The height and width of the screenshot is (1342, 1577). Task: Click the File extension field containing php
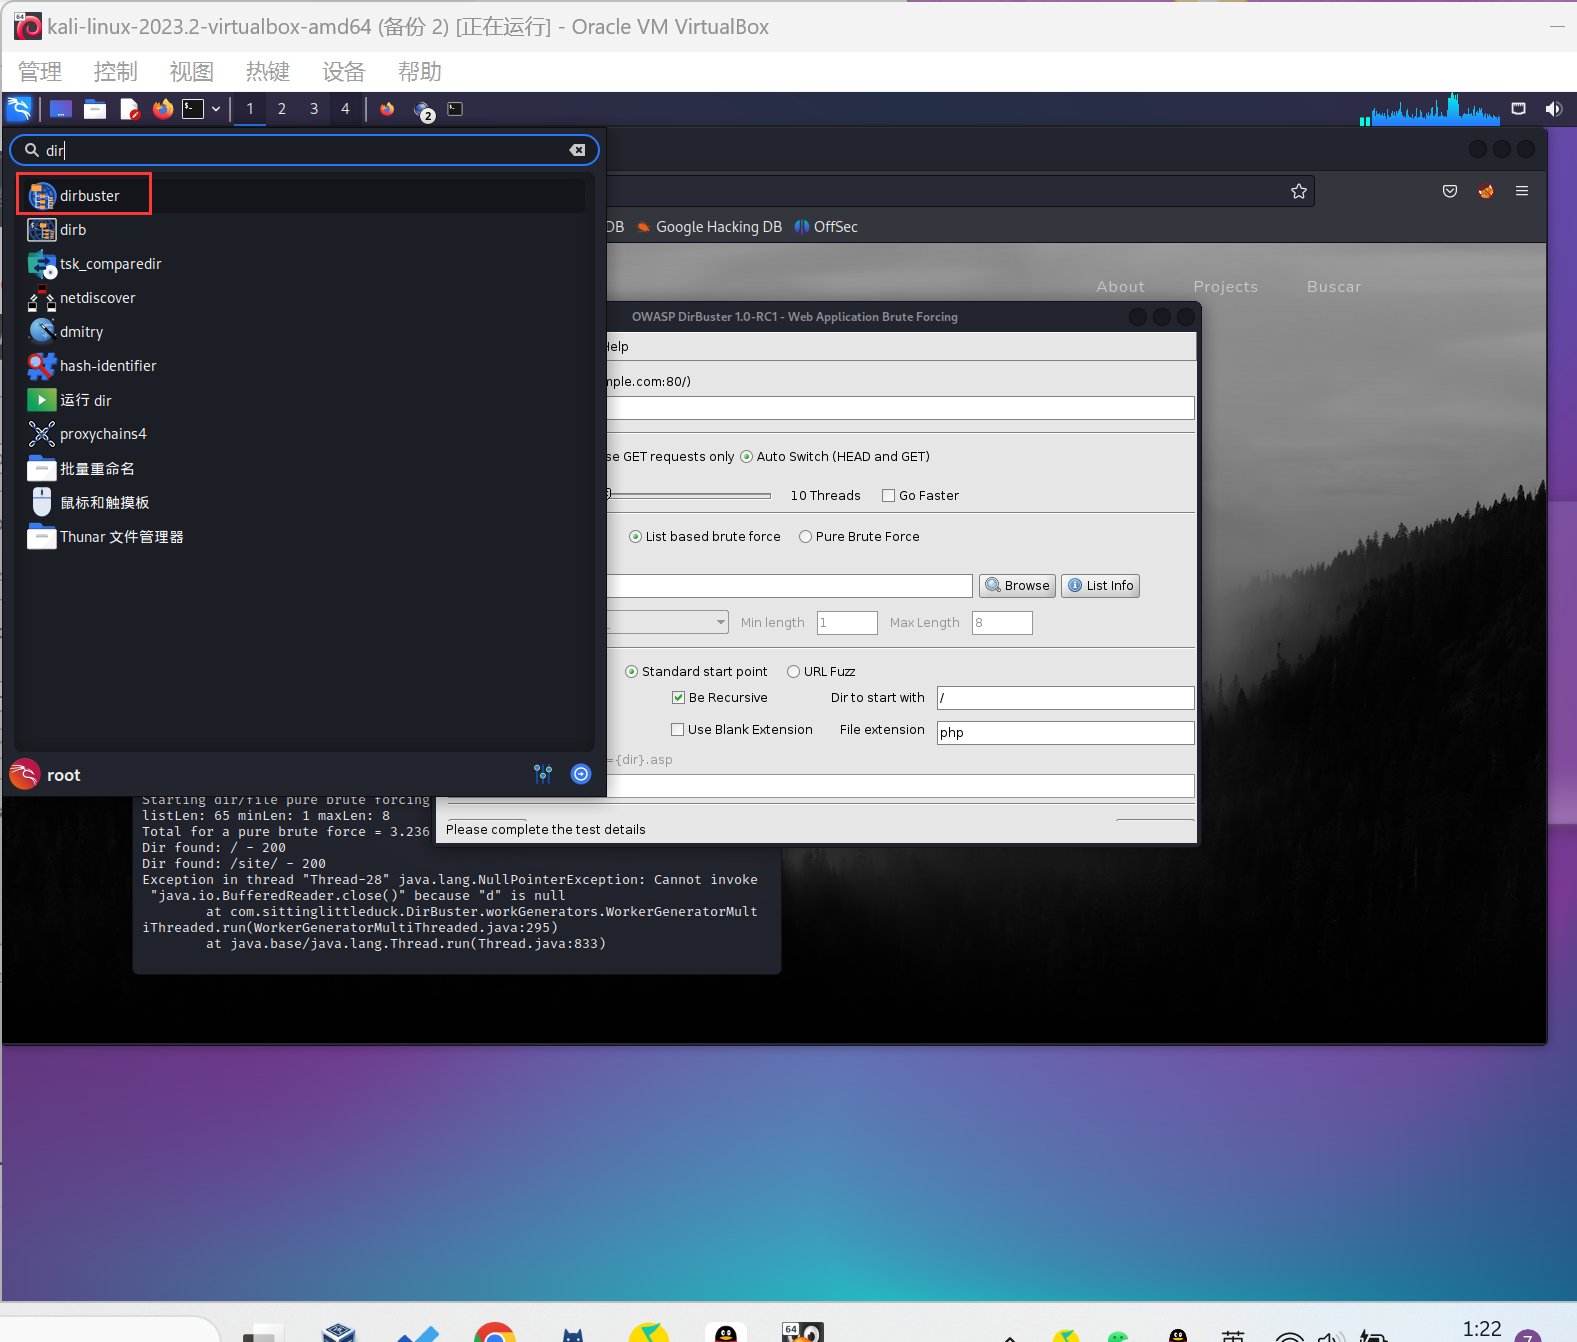pyautogui.click(x=1065, y=733)
